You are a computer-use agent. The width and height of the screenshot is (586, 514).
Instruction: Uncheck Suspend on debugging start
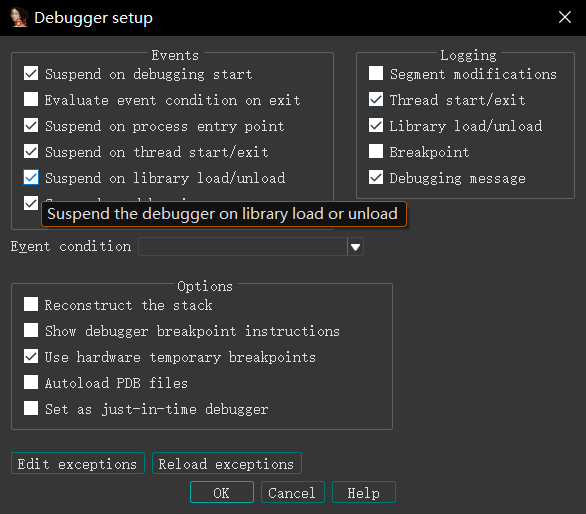(31, 73)
